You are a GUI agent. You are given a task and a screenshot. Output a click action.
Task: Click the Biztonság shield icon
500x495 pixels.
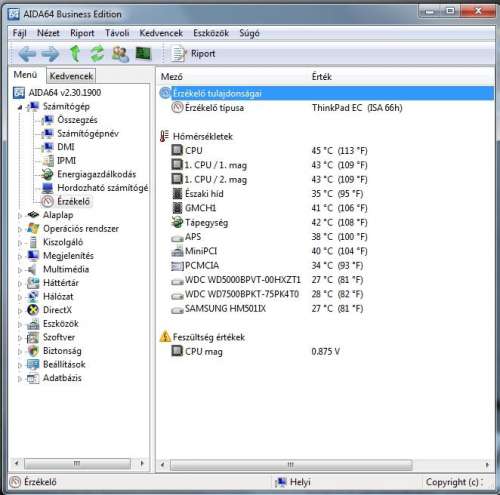33,351
